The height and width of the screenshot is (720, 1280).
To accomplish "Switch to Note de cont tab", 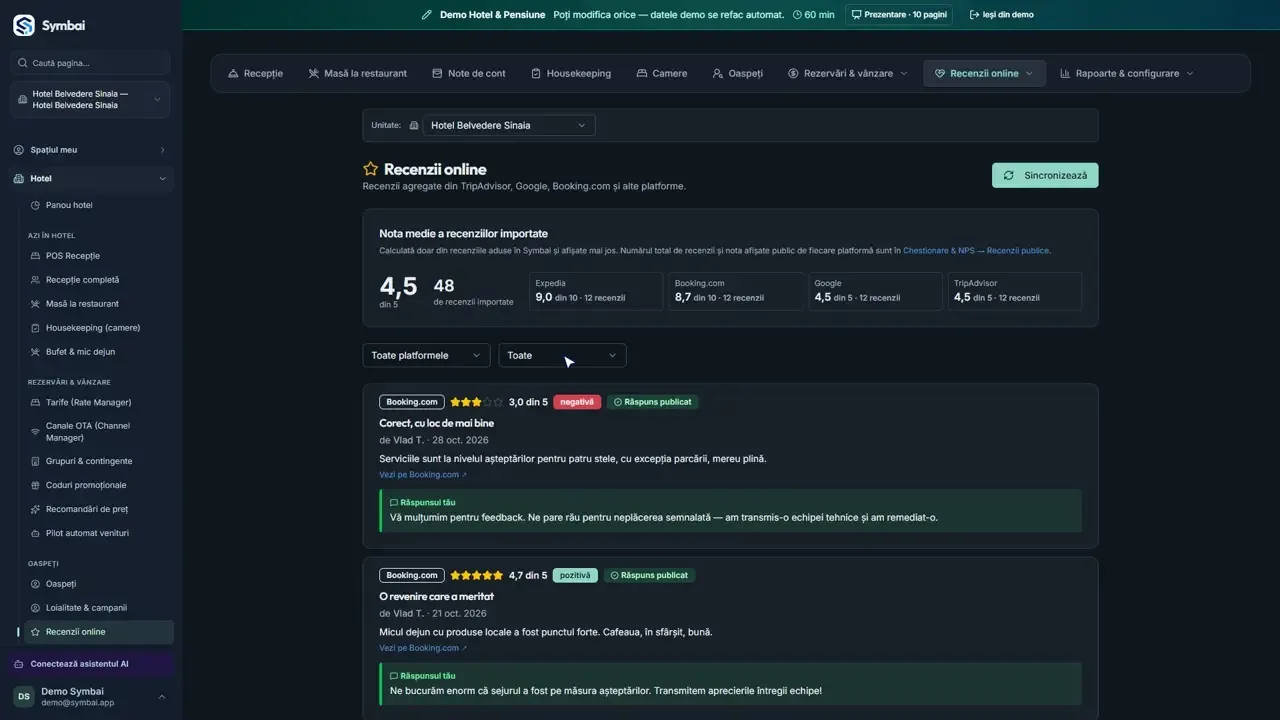I will click(469, 73).
